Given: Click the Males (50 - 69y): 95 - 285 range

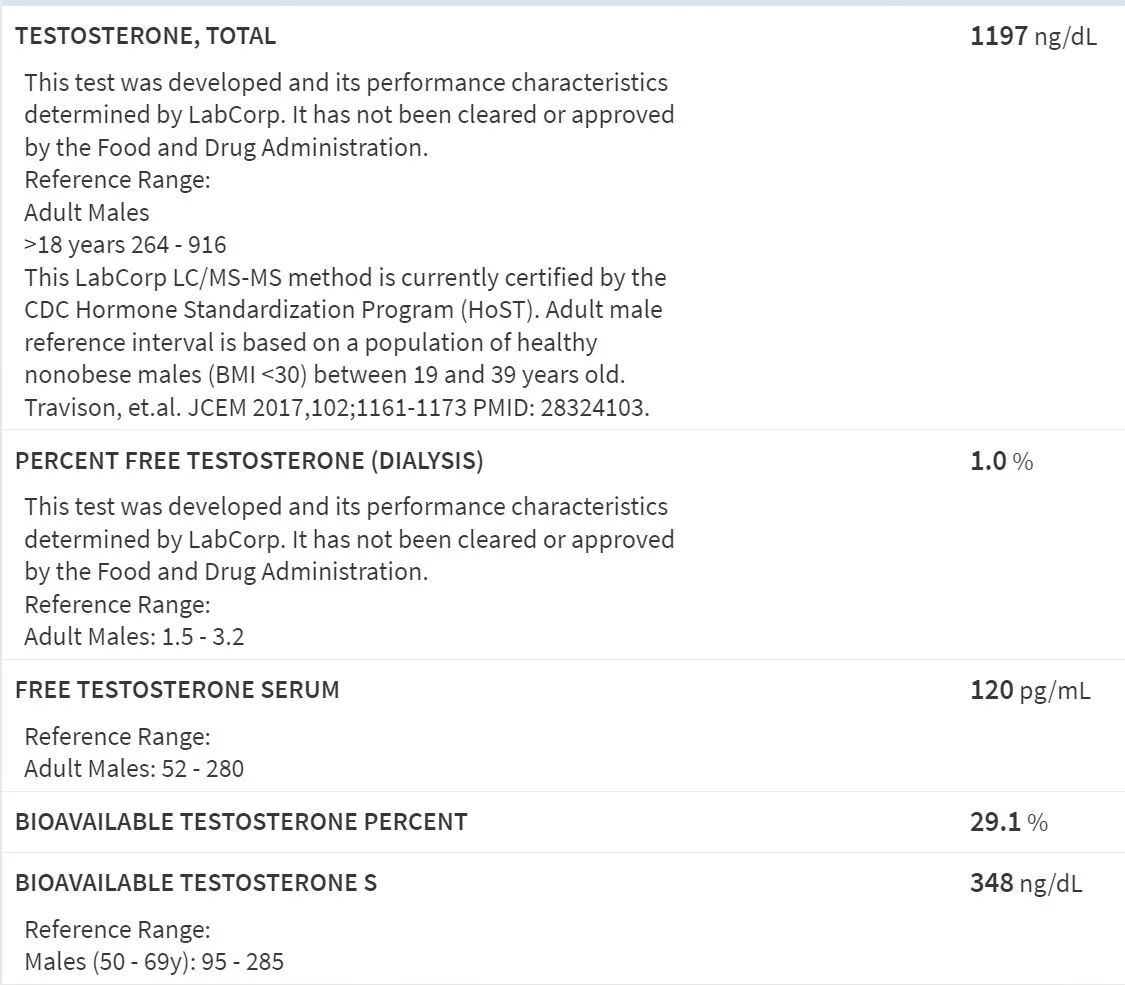Looking at the screenshot, I should coord(154,961).
